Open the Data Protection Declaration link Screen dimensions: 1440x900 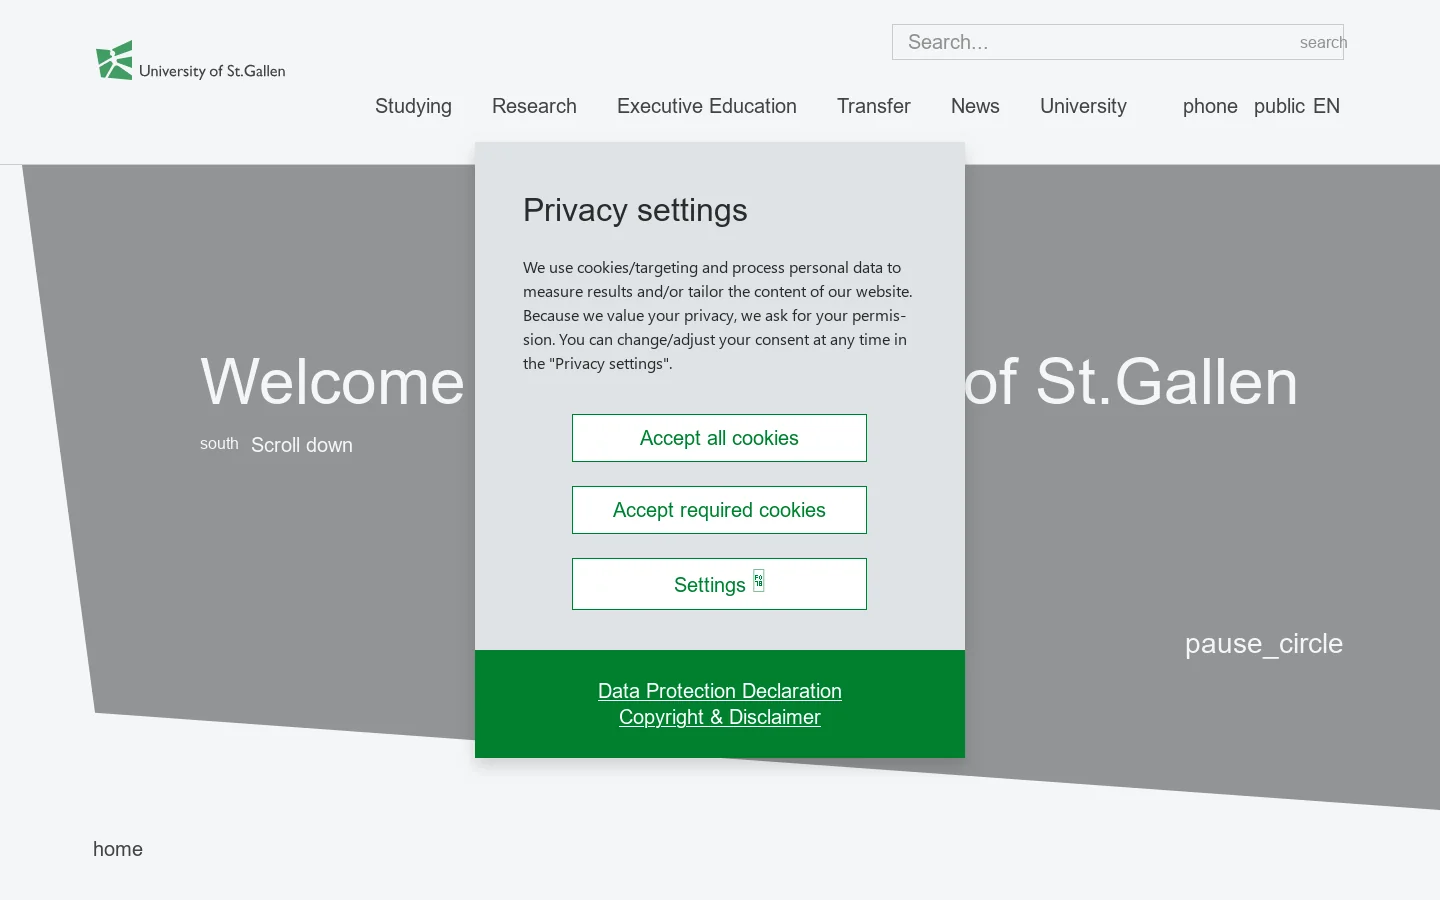point(720,691)
